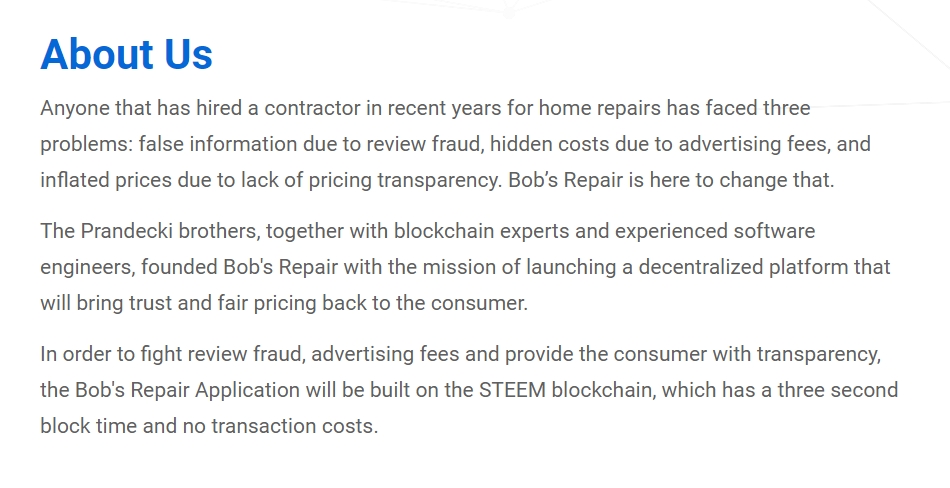Click the About Us heading
The image size is (950, 488).
127,55
